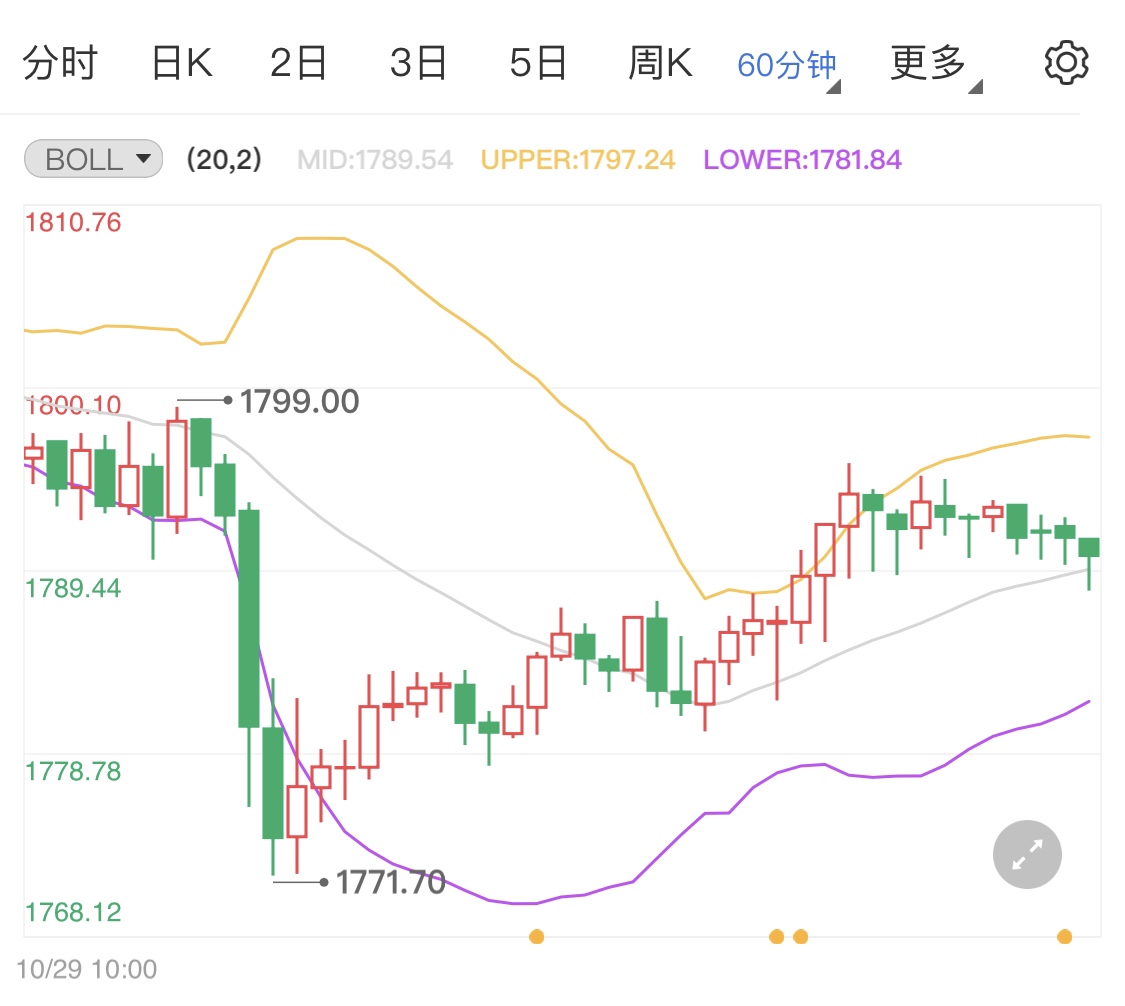Switch to 周K tab

[660, 63]
